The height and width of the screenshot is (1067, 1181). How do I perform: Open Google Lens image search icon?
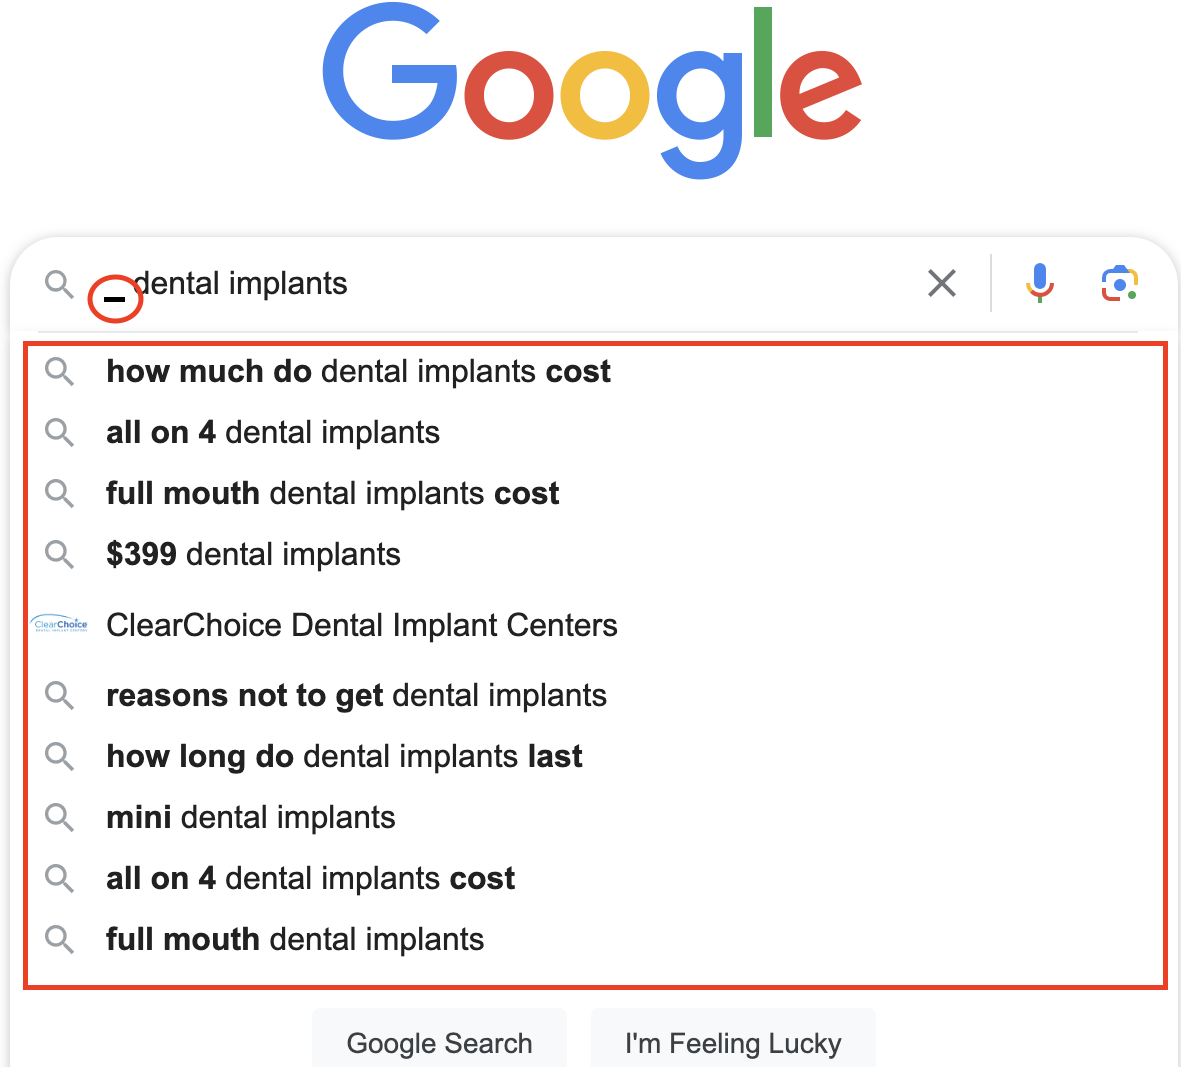click(1119, 284)
